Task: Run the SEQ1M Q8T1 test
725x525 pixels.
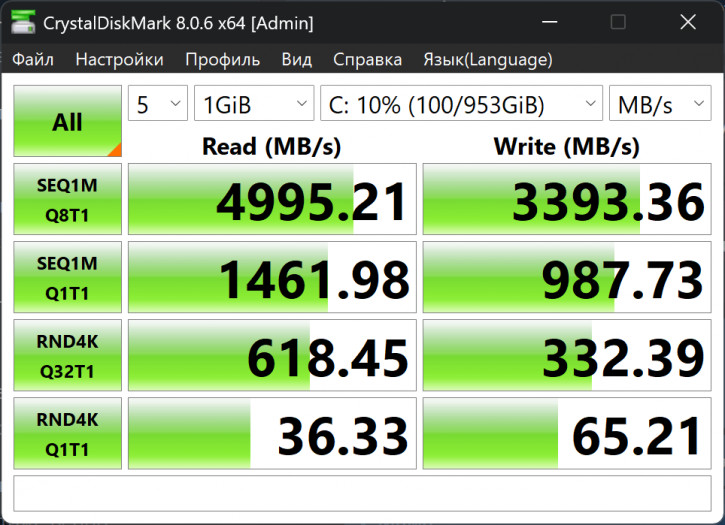Action: (68, 199)
